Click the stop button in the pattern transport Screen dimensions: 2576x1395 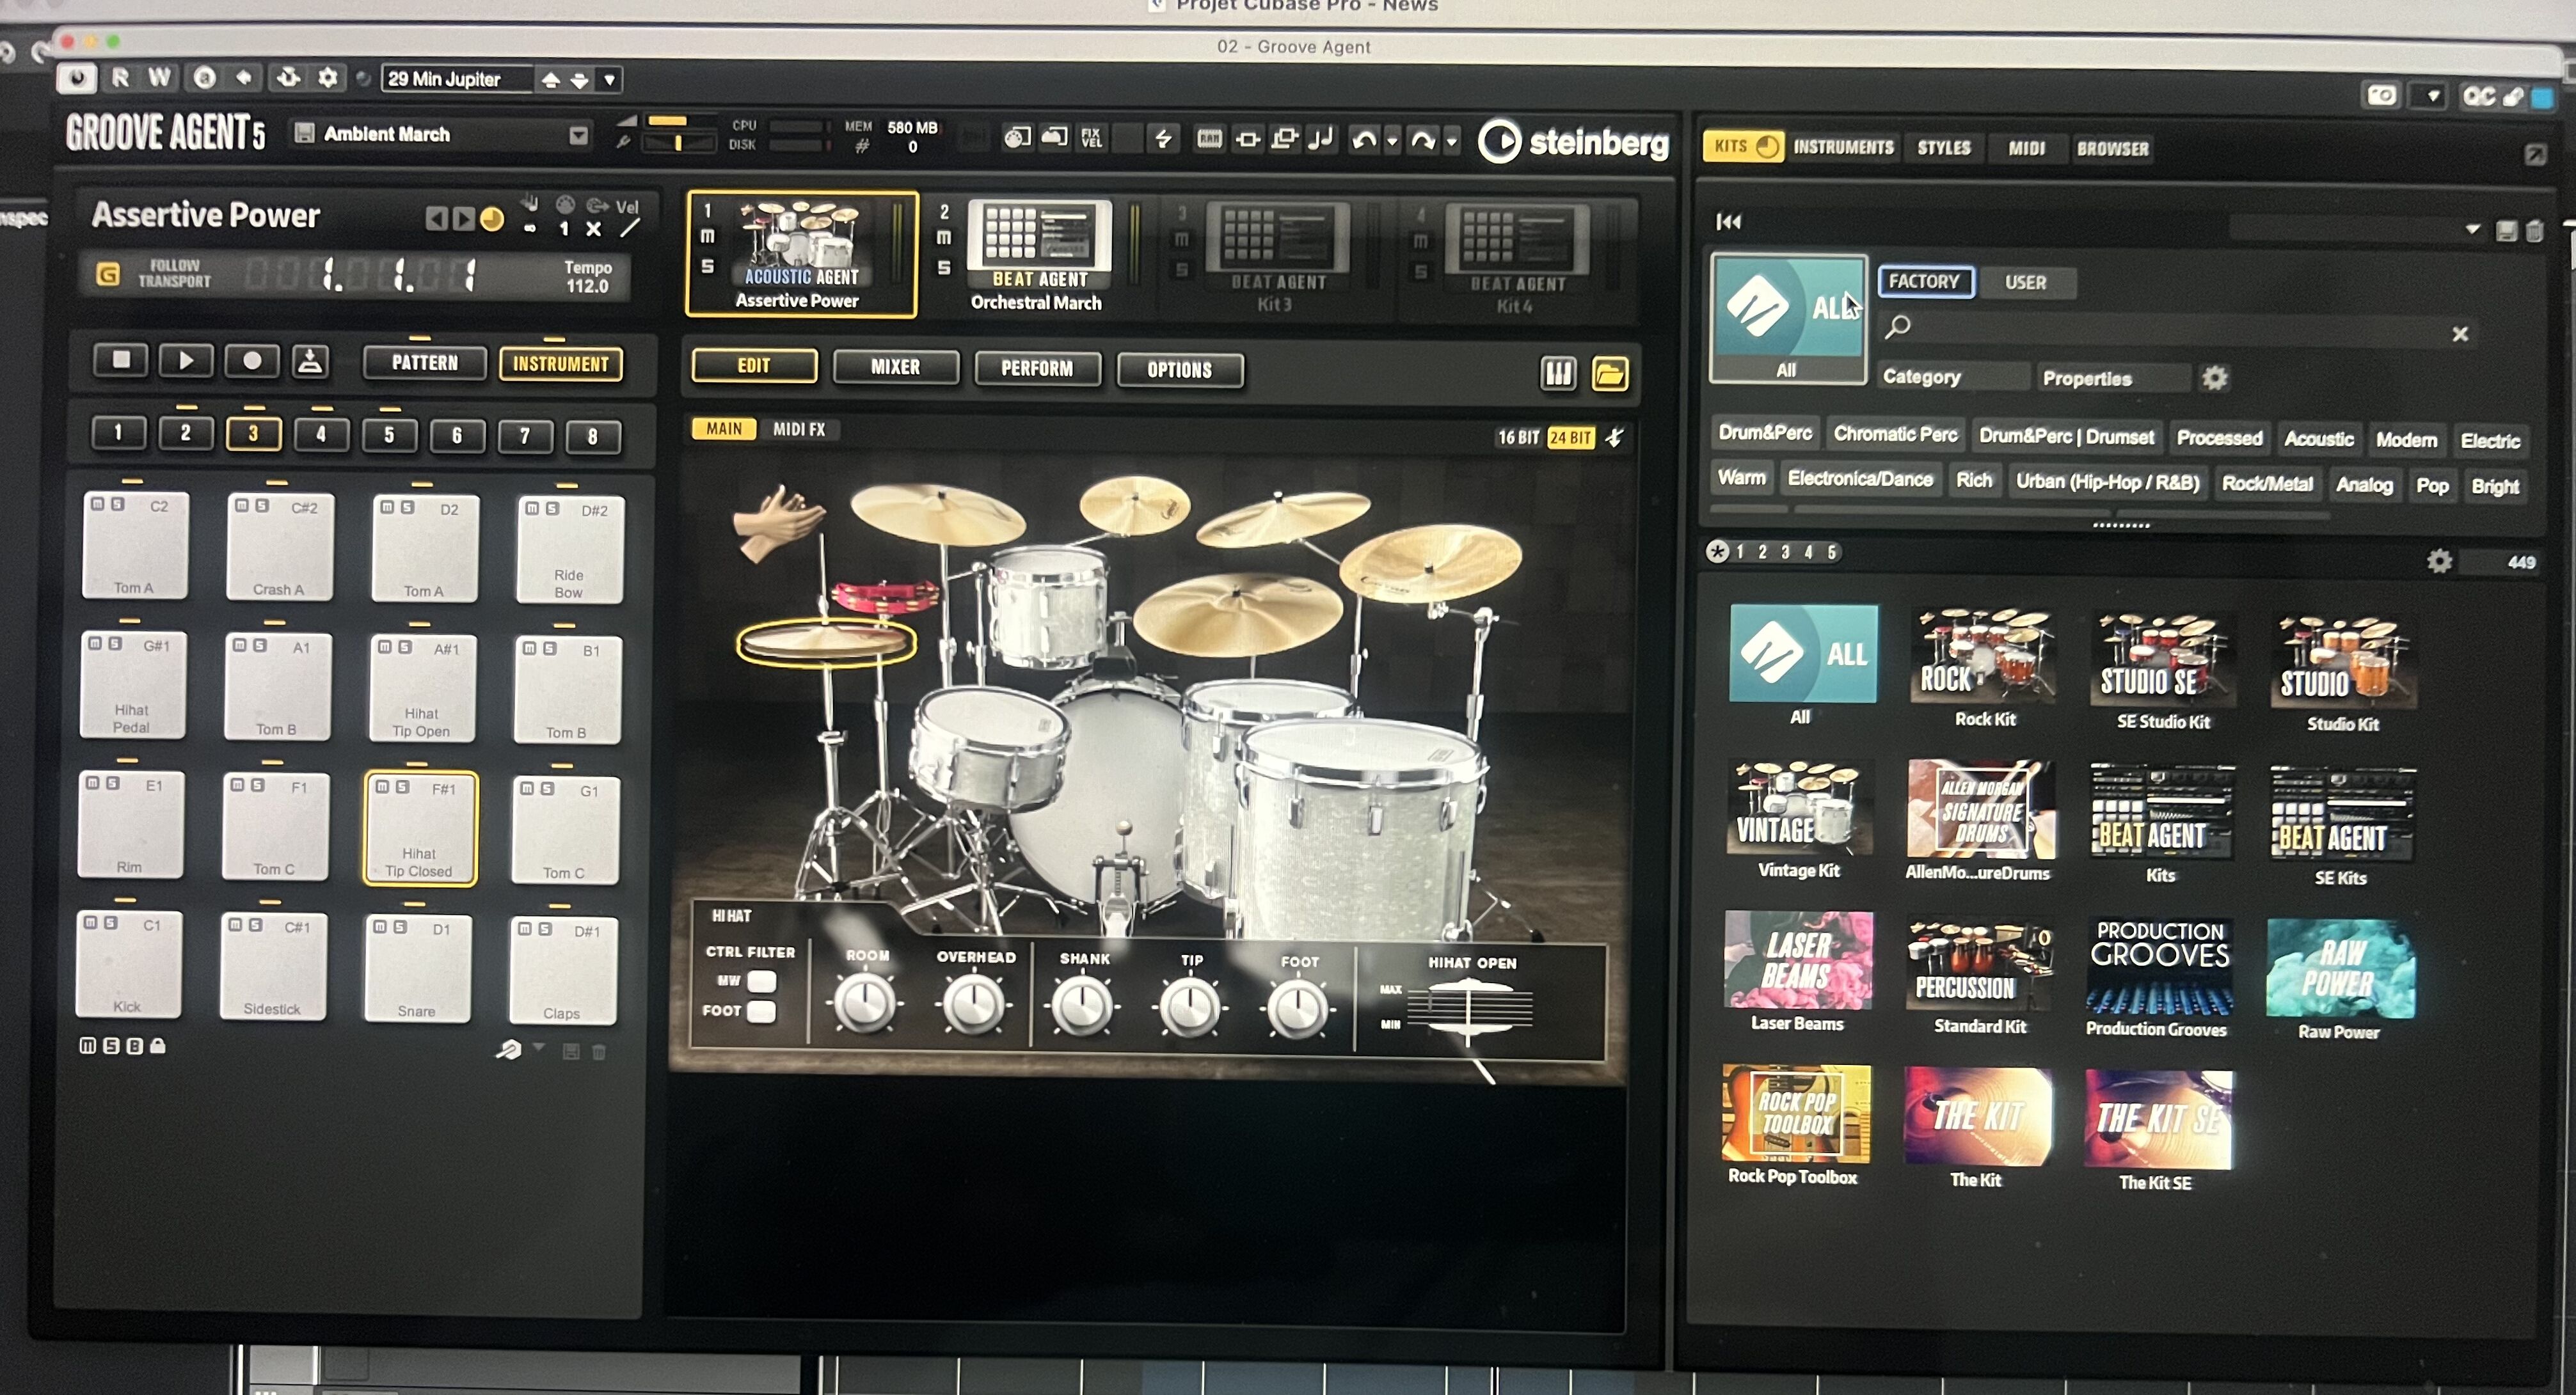[119, 362]
